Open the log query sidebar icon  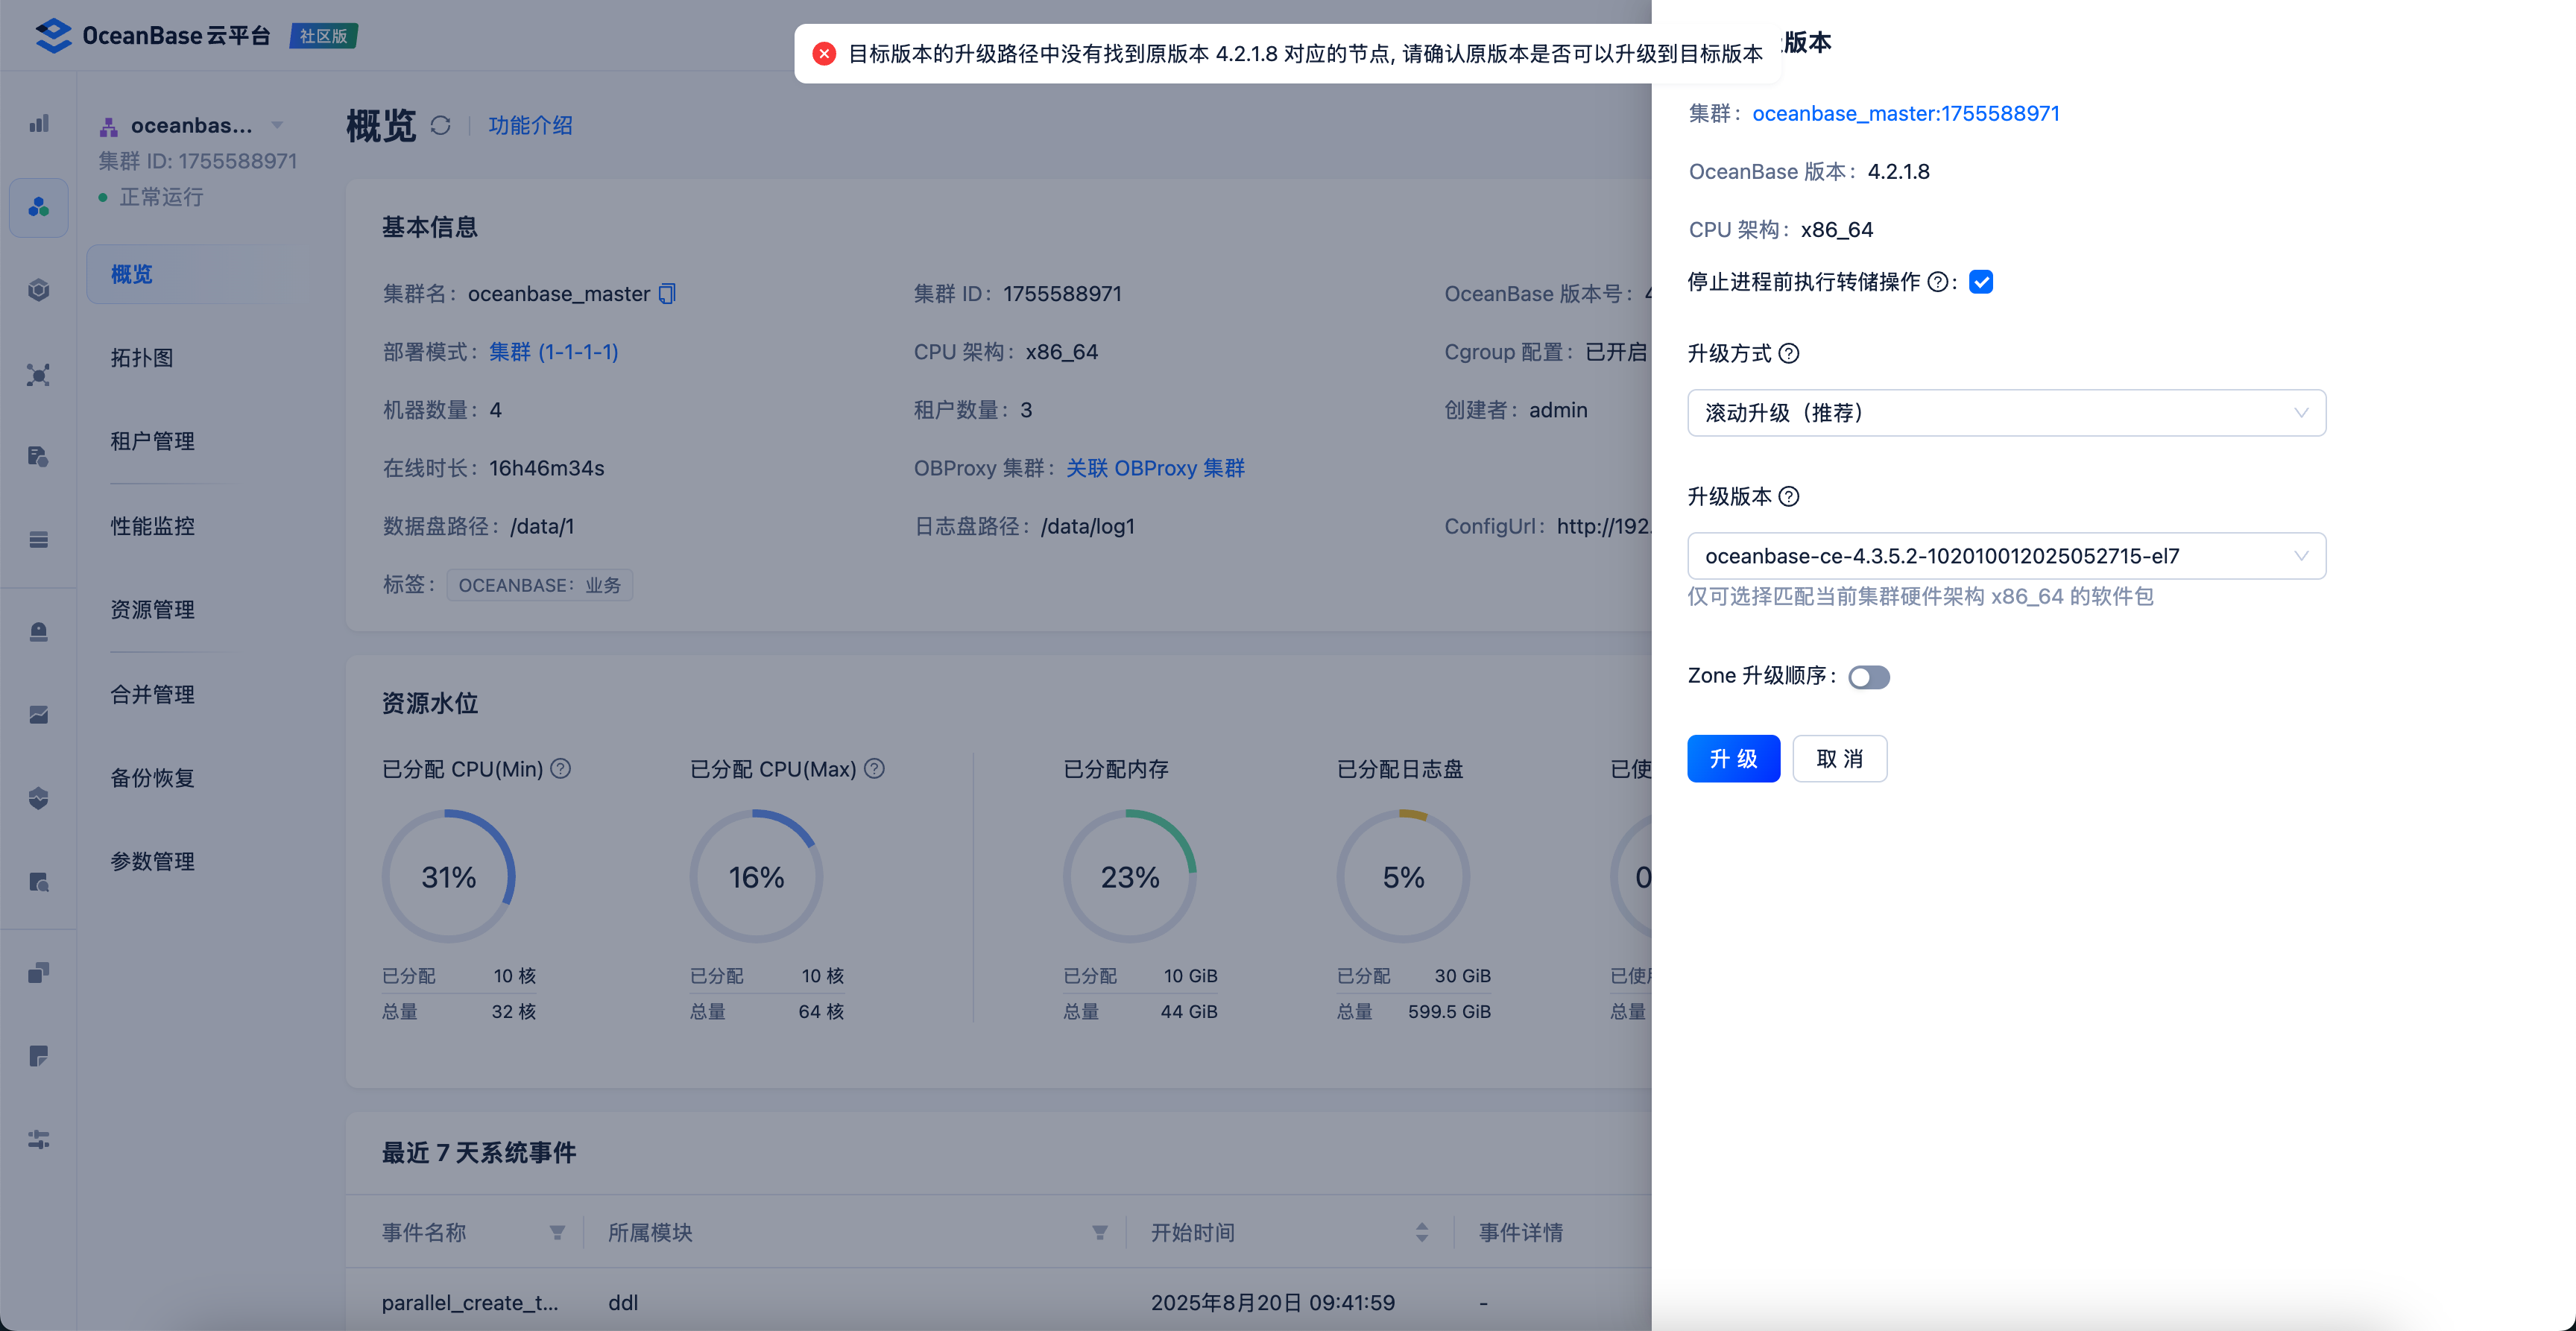coord(39,882)
